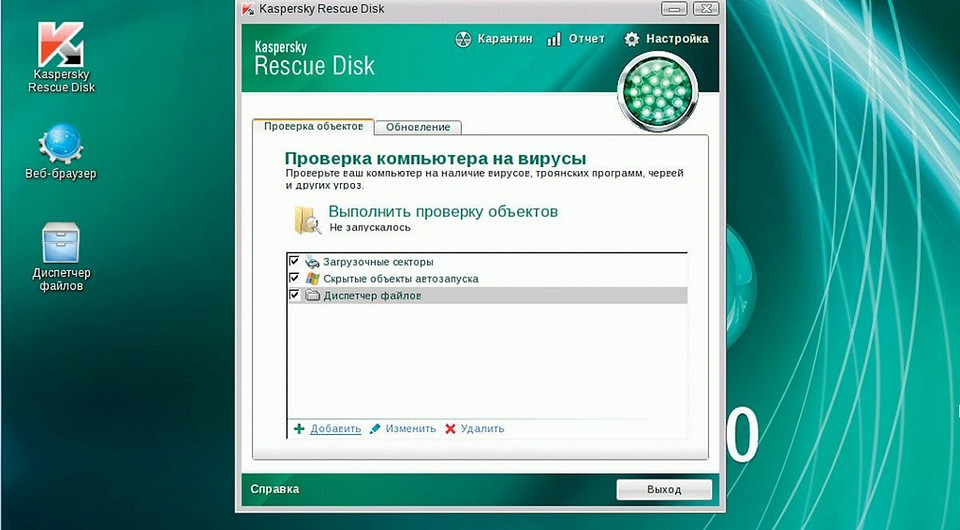Click the Kaspersky logo in window title bar
The width and height of the screenshot is (960, 530).
pyautogui.click(x=248, y=10)
